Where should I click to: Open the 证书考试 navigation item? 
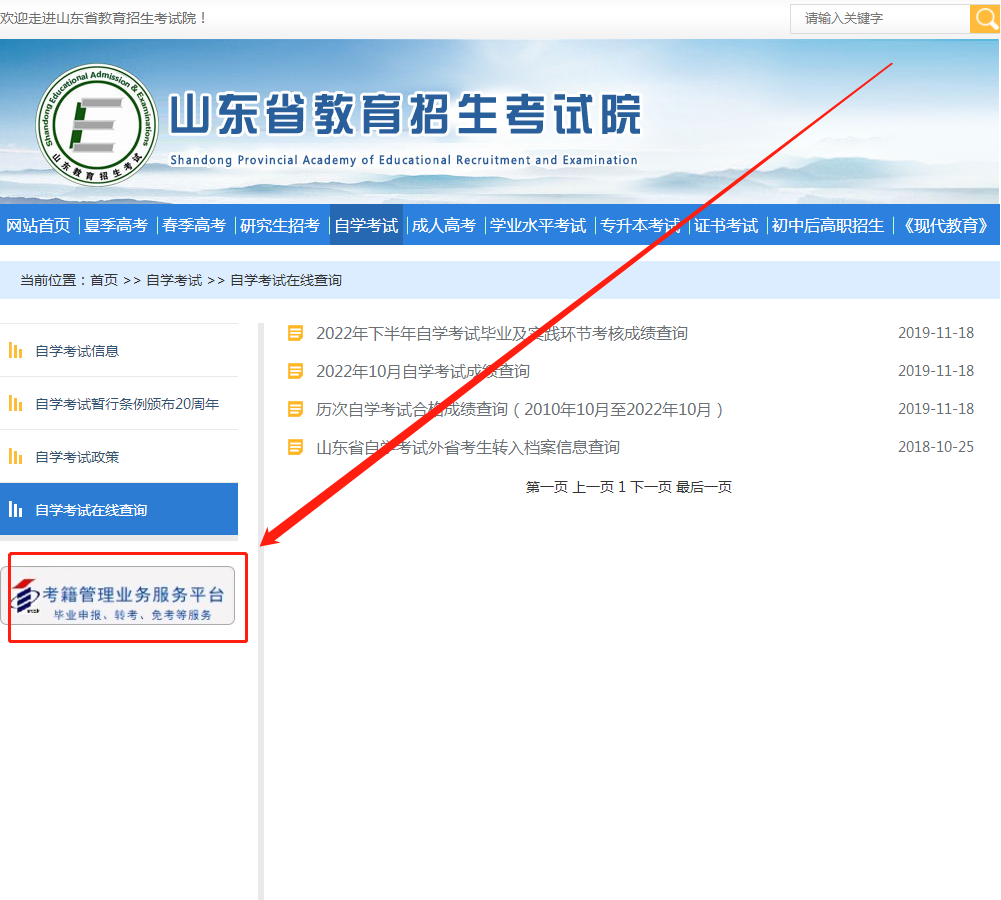click(727, 225)
